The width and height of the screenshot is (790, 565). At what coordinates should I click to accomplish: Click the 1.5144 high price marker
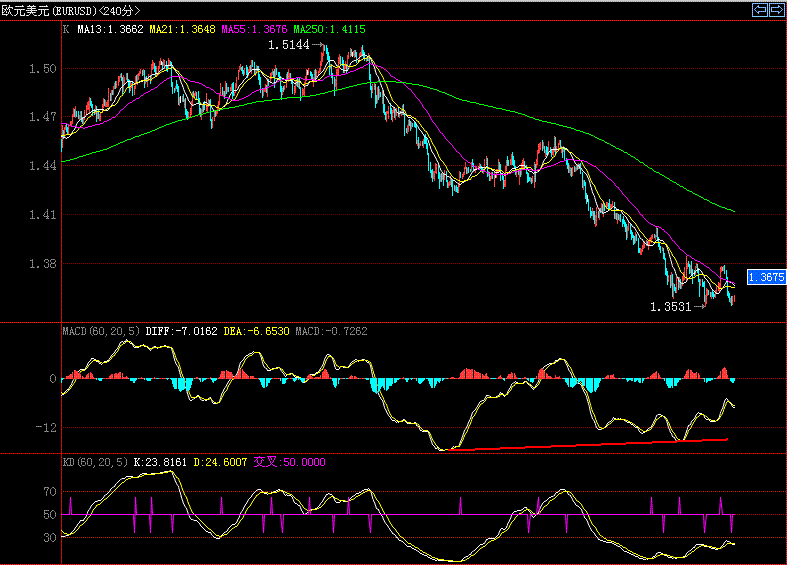[x=288, y=45]
